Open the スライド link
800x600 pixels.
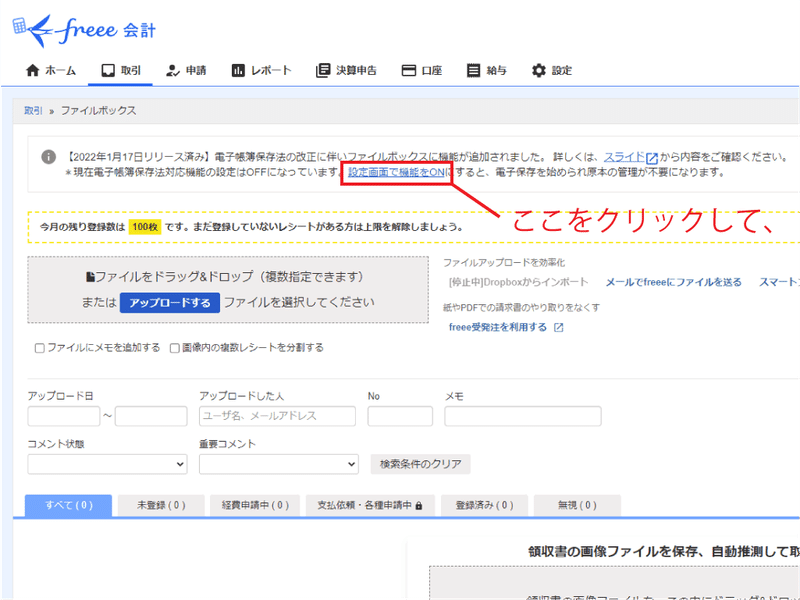[624, 157]
